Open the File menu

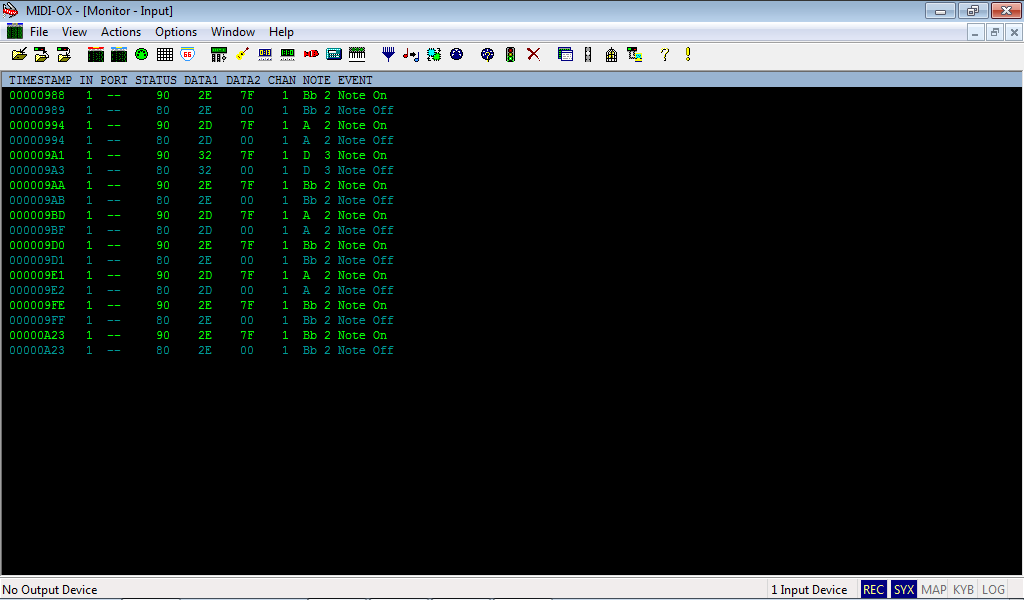click(39, 31)
